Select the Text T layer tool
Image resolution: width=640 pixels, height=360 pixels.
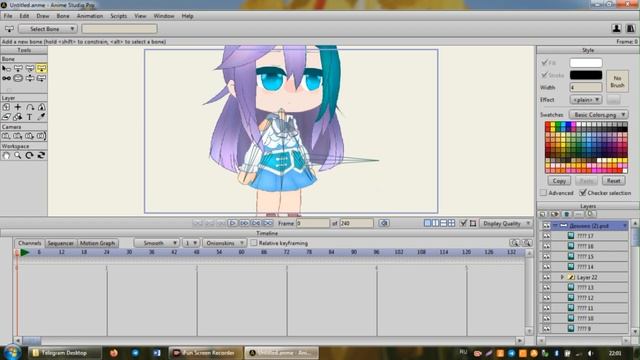[x=30, y=117]
